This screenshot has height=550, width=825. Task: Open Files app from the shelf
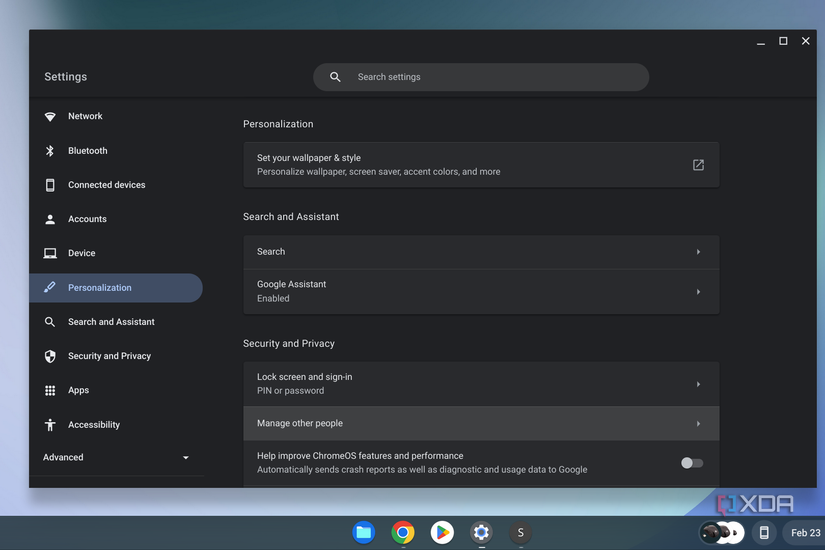tap(364, 533)
